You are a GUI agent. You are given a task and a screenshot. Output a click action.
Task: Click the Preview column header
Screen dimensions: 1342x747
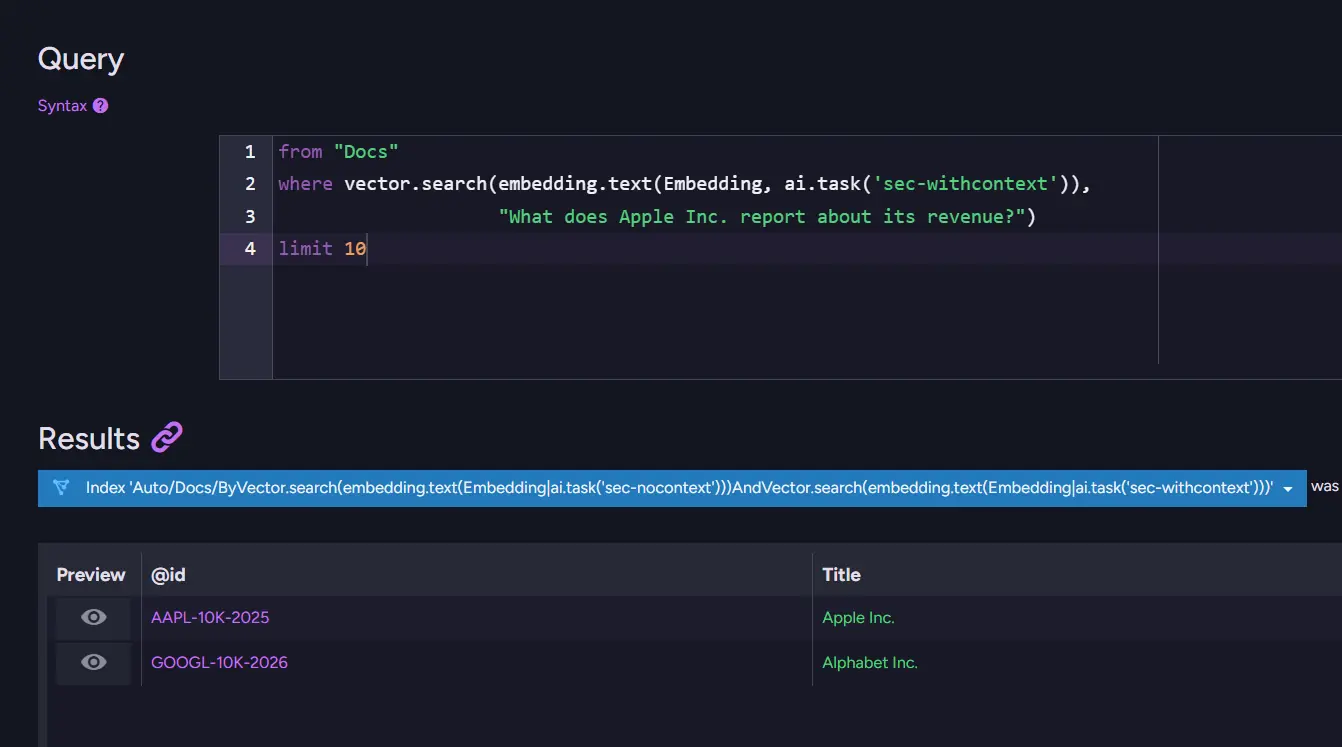pos(91,575)
